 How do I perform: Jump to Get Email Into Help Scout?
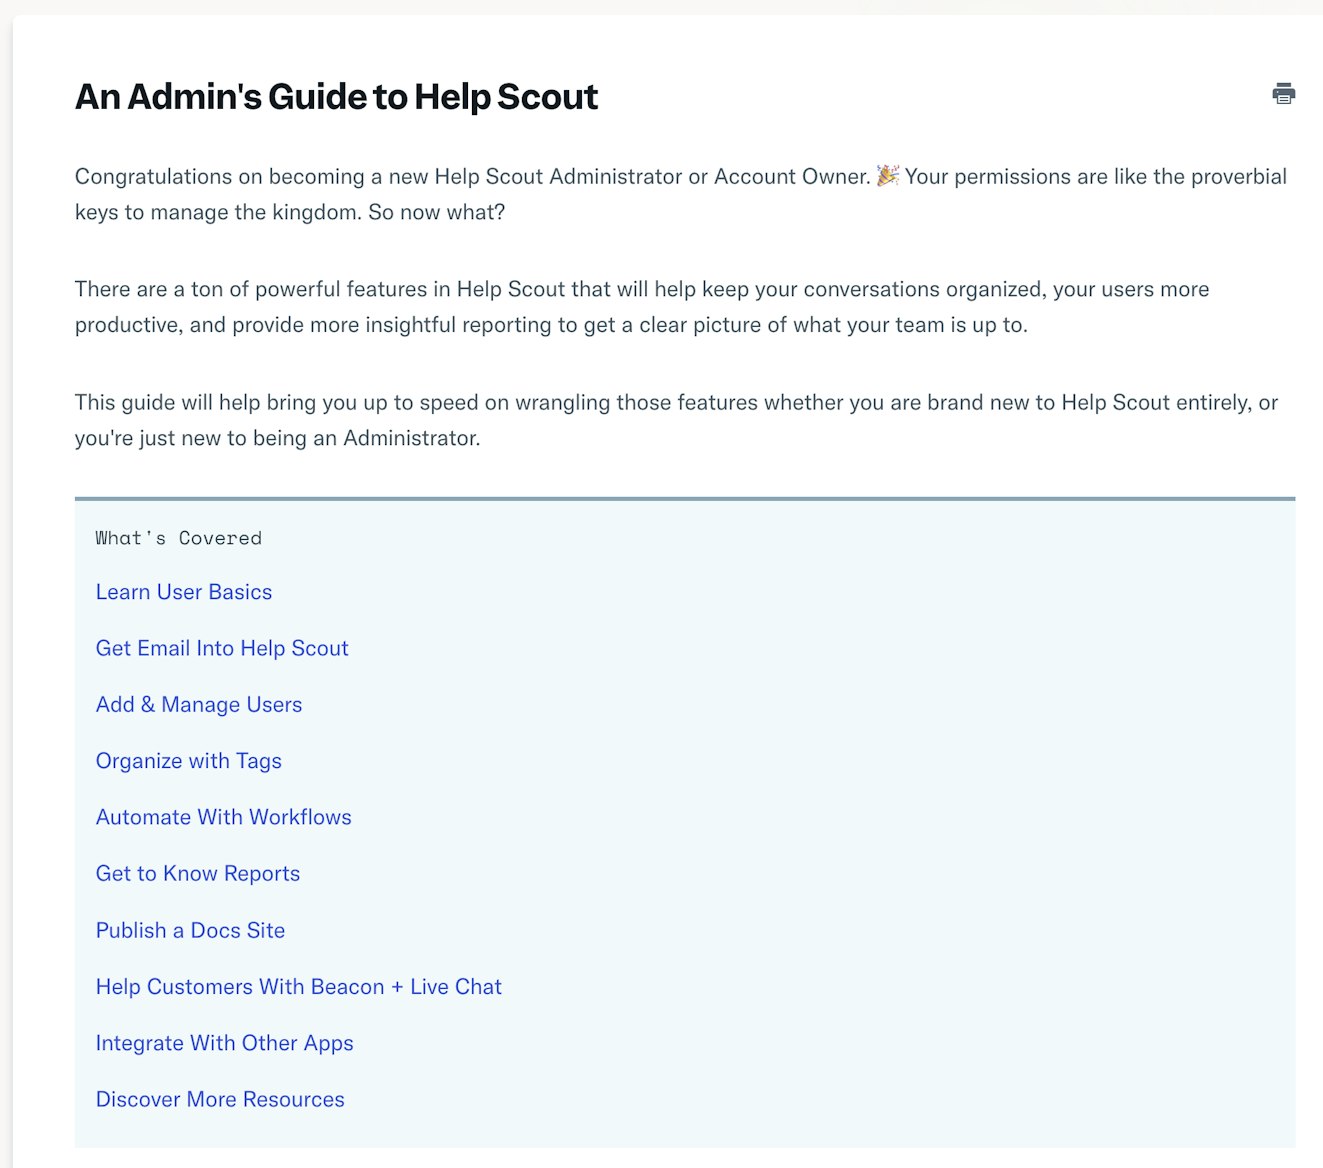[x=222, y=648]
